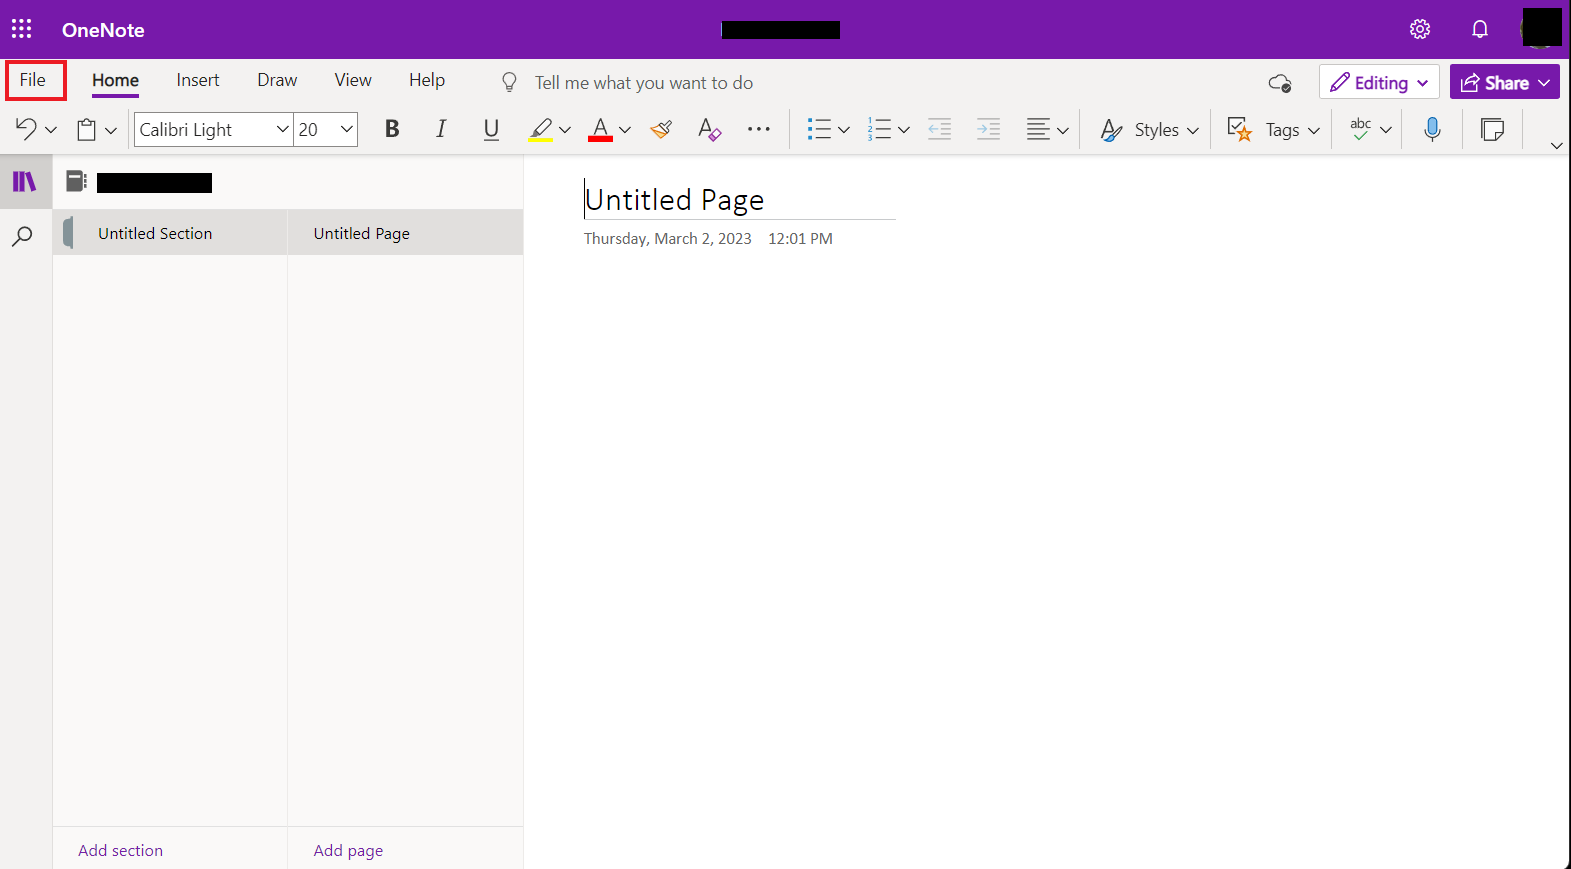Toggle Underline formatting
This screenshot has width=1571, height=869.
[x=491, y=129]
